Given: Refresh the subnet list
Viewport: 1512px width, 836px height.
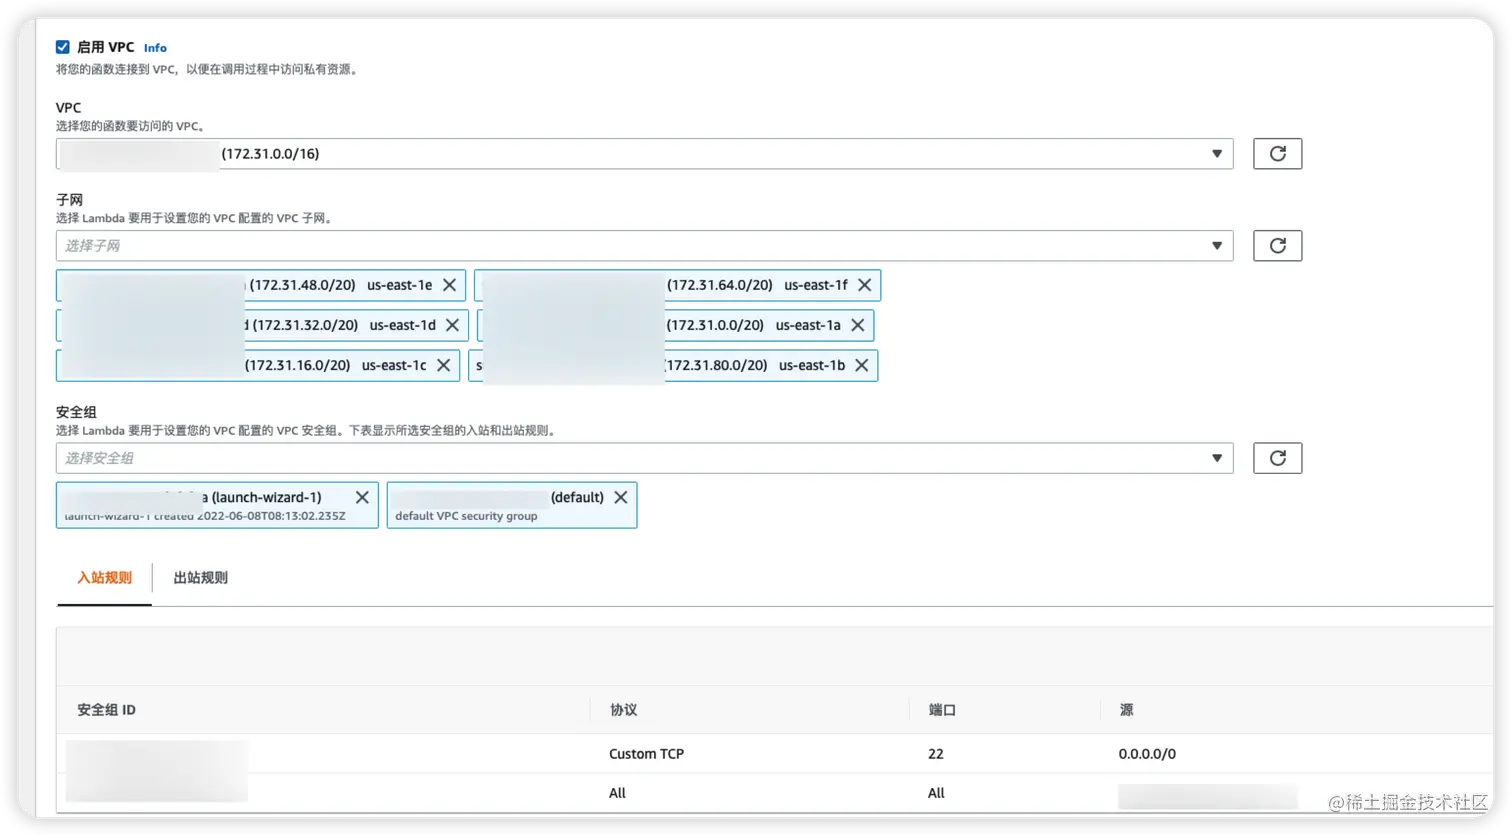Looking at the screenshot, I should pyautogui.click(x=1277, y=246).
